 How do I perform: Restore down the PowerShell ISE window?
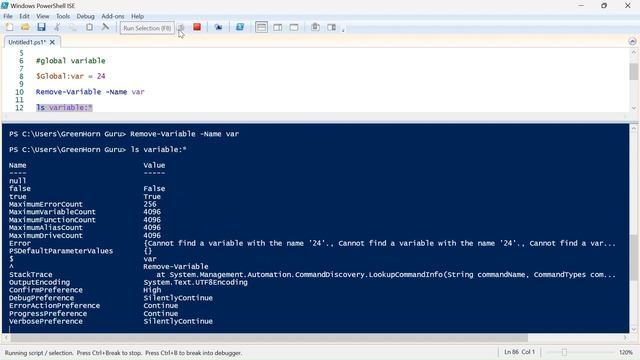(x=604, y=6)
